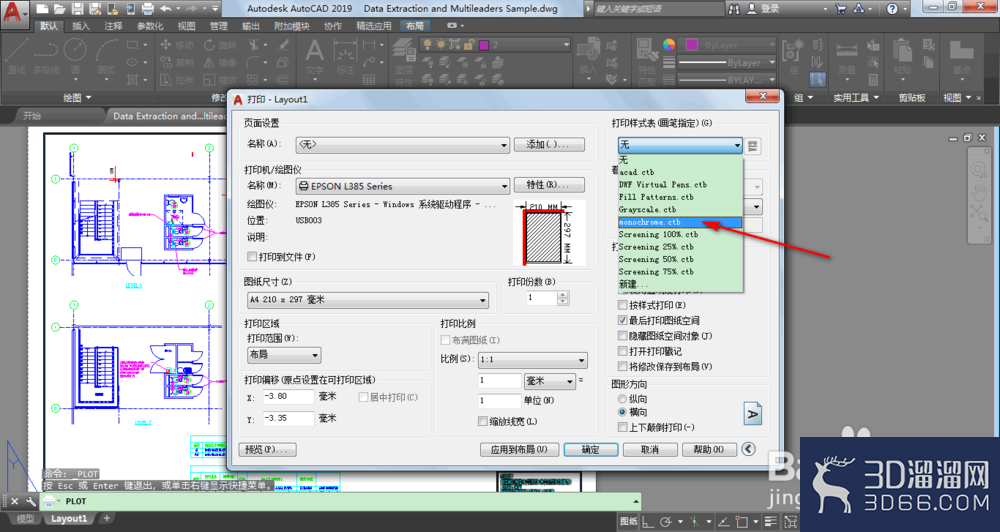
Task: Open the plot area range (布局) dropdown
Action: pyautogui.click(x=284, y=355)
